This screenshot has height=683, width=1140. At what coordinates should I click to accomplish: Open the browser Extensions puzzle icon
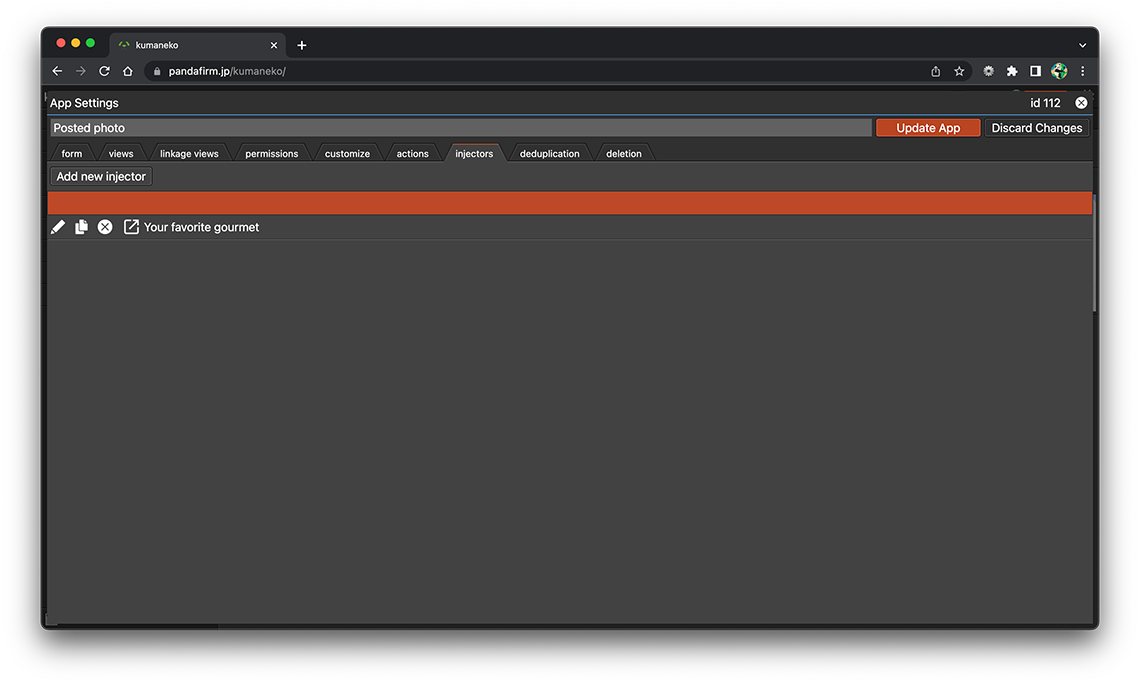point(1012,71)
